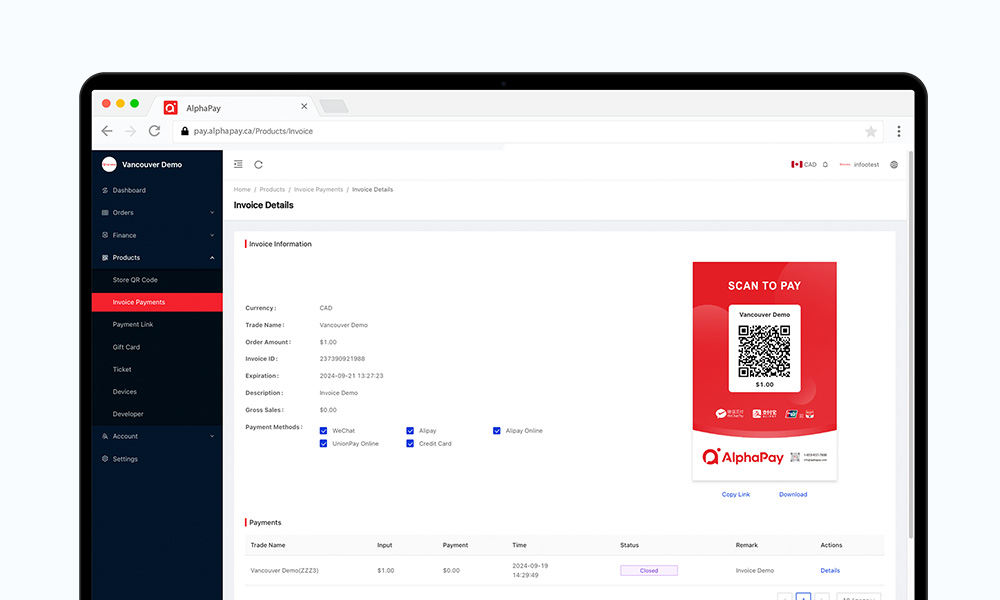
Task: Click Download below the QR poster
Action: [x=793, y=494]
